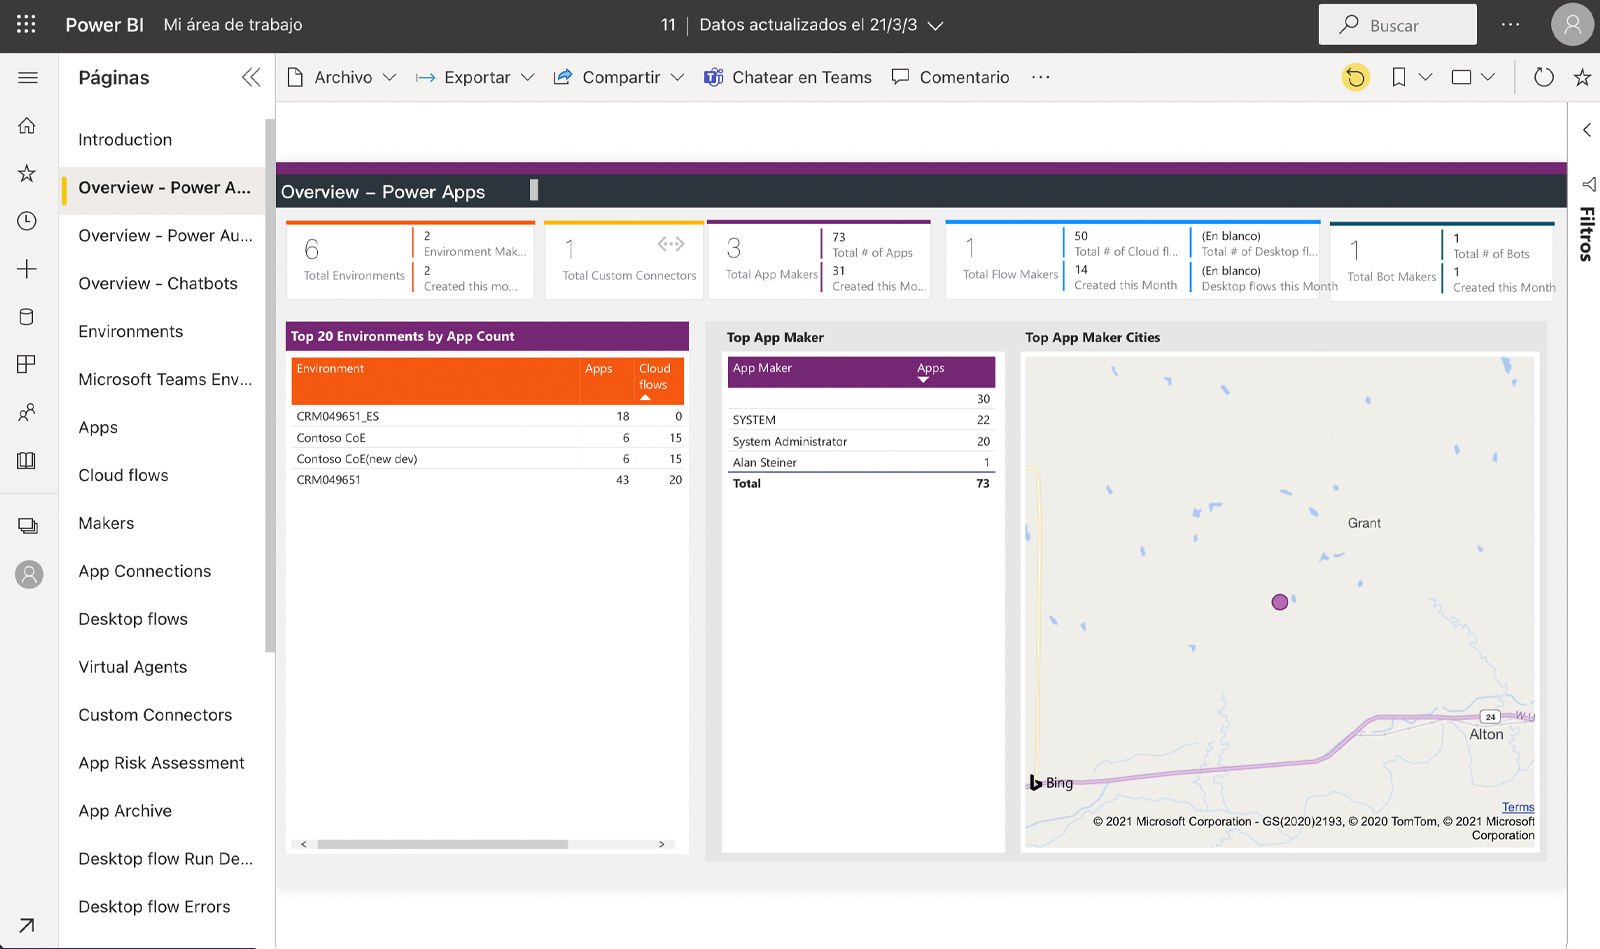Expand the Datos actualizados chevron
The image size is (1600, 949).
click(x=936, y=26)
